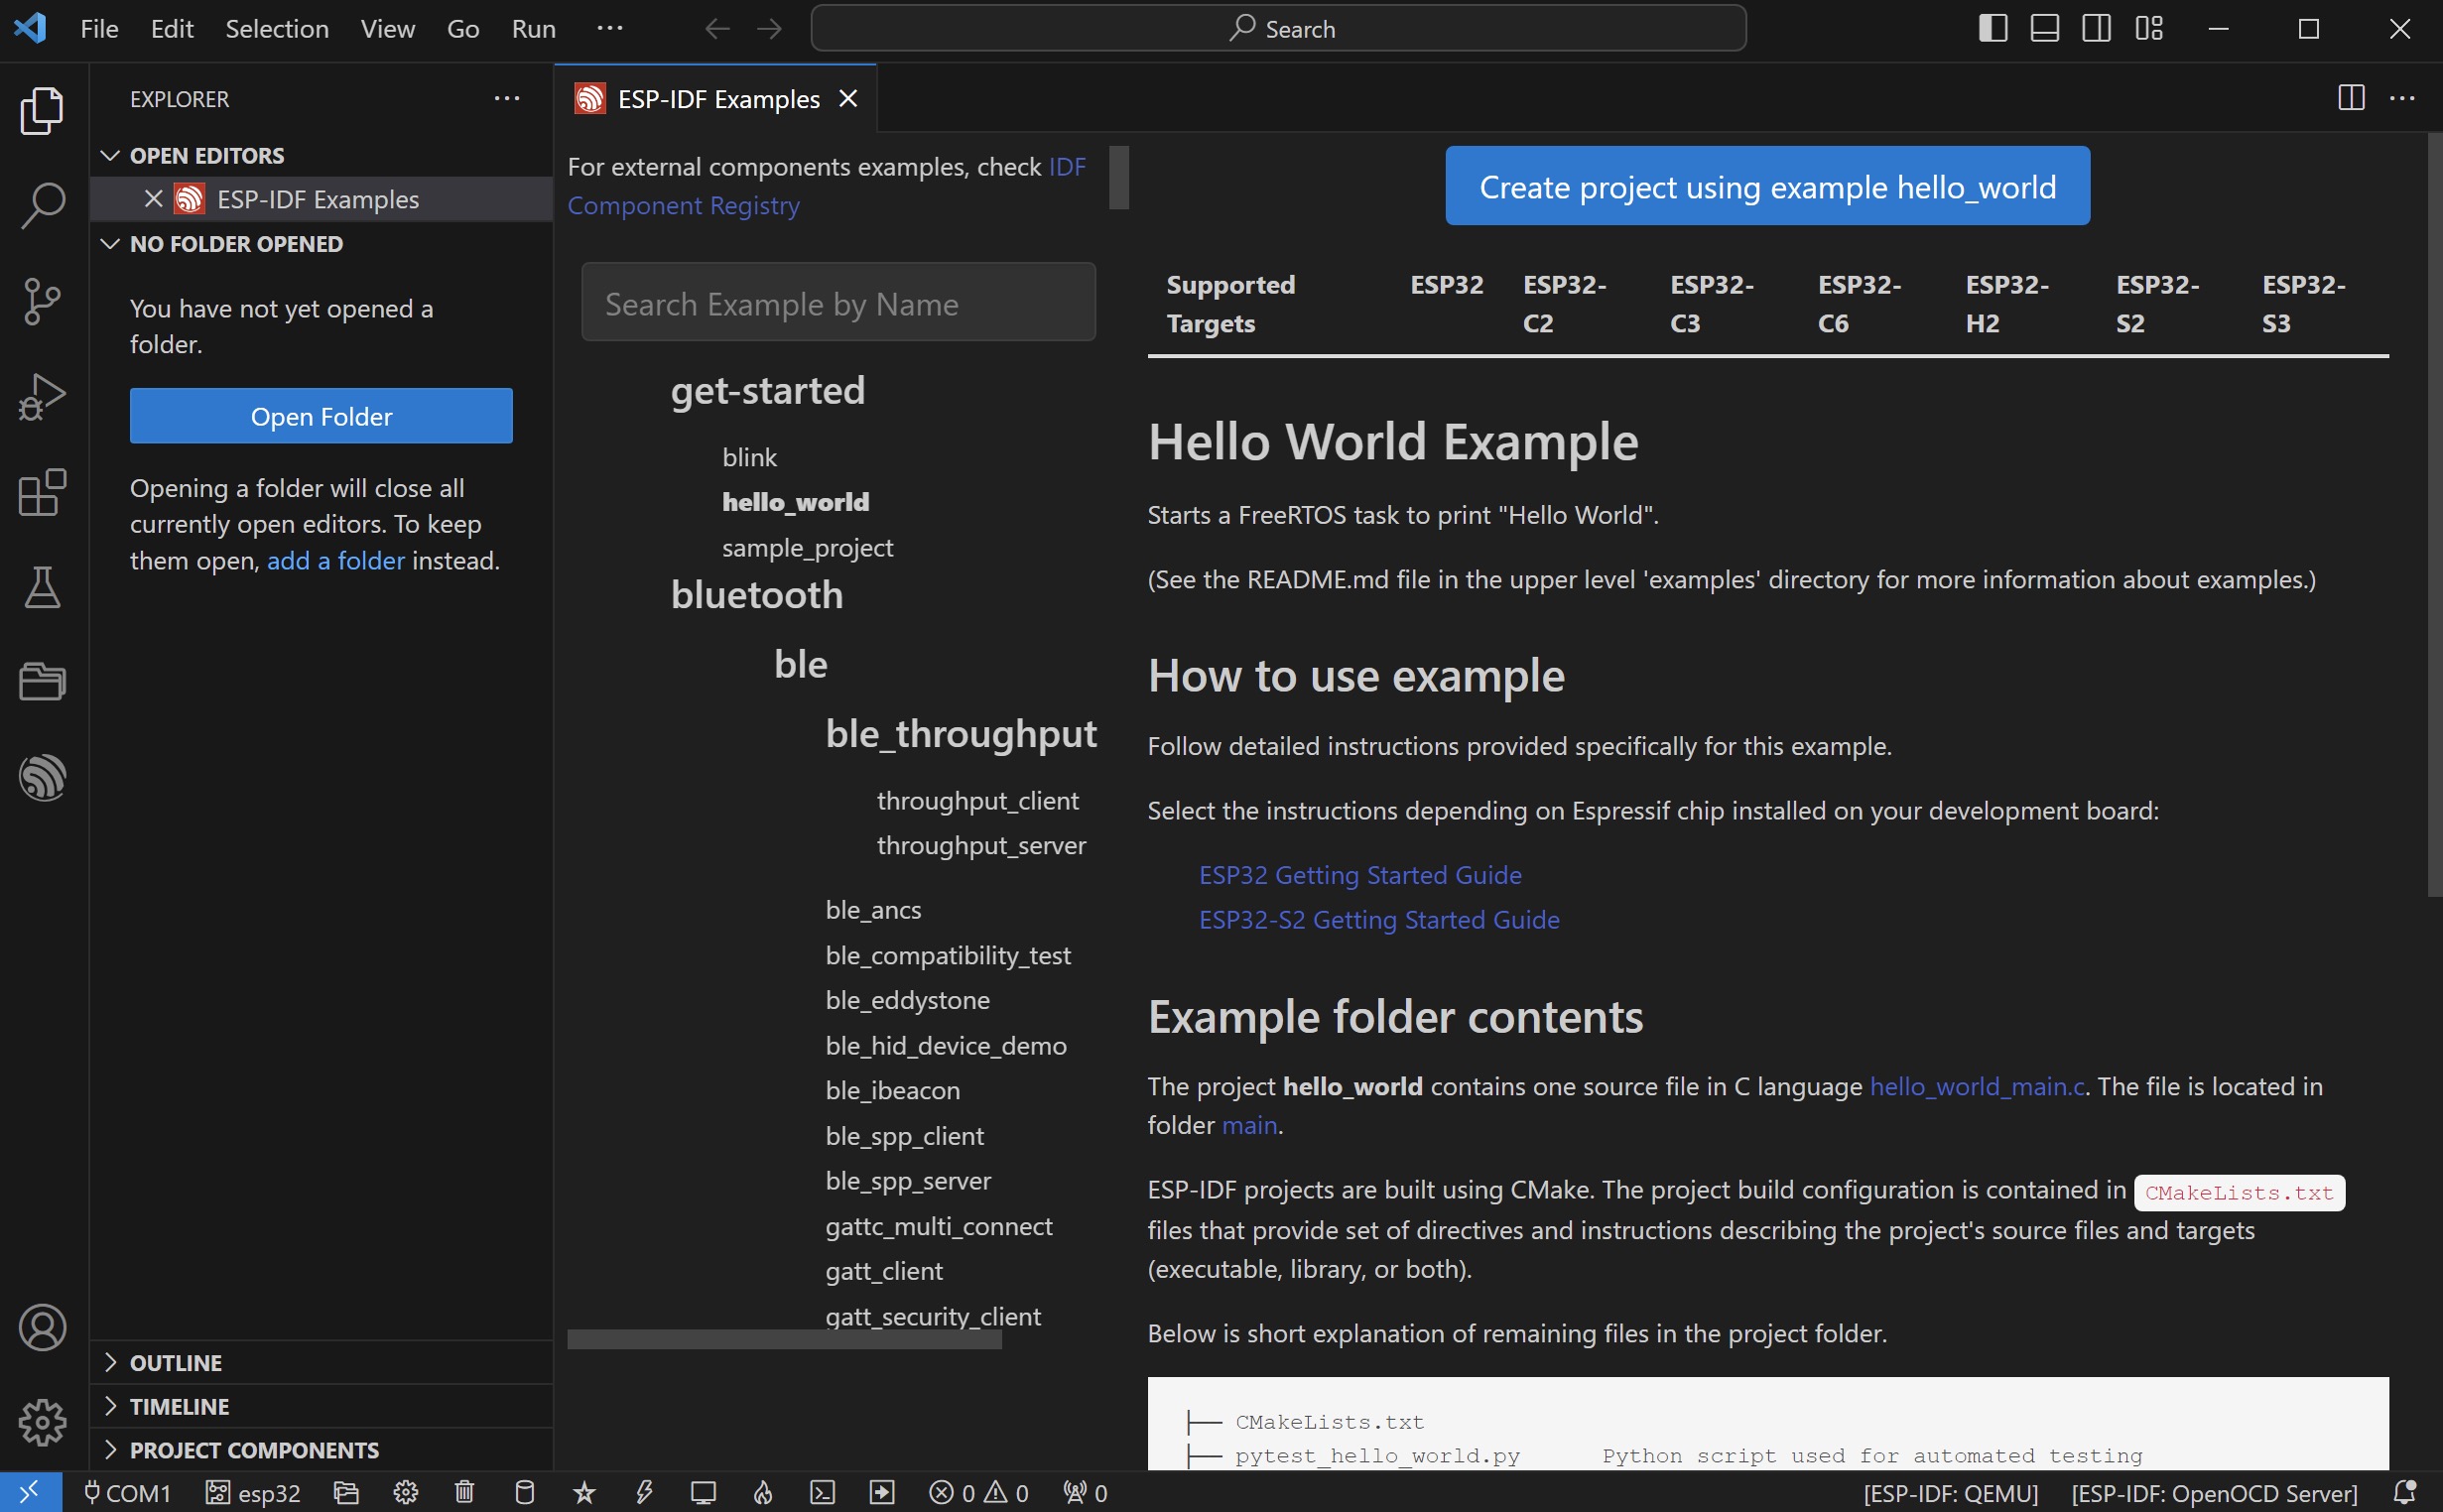
Task: Click the ESP-IDF Examples RSS icon
Action: (x=589, y=99)
